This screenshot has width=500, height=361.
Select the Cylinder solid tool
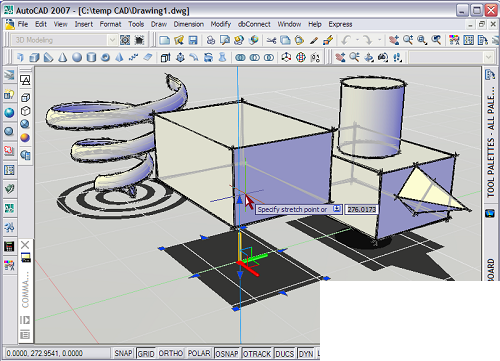91,57
